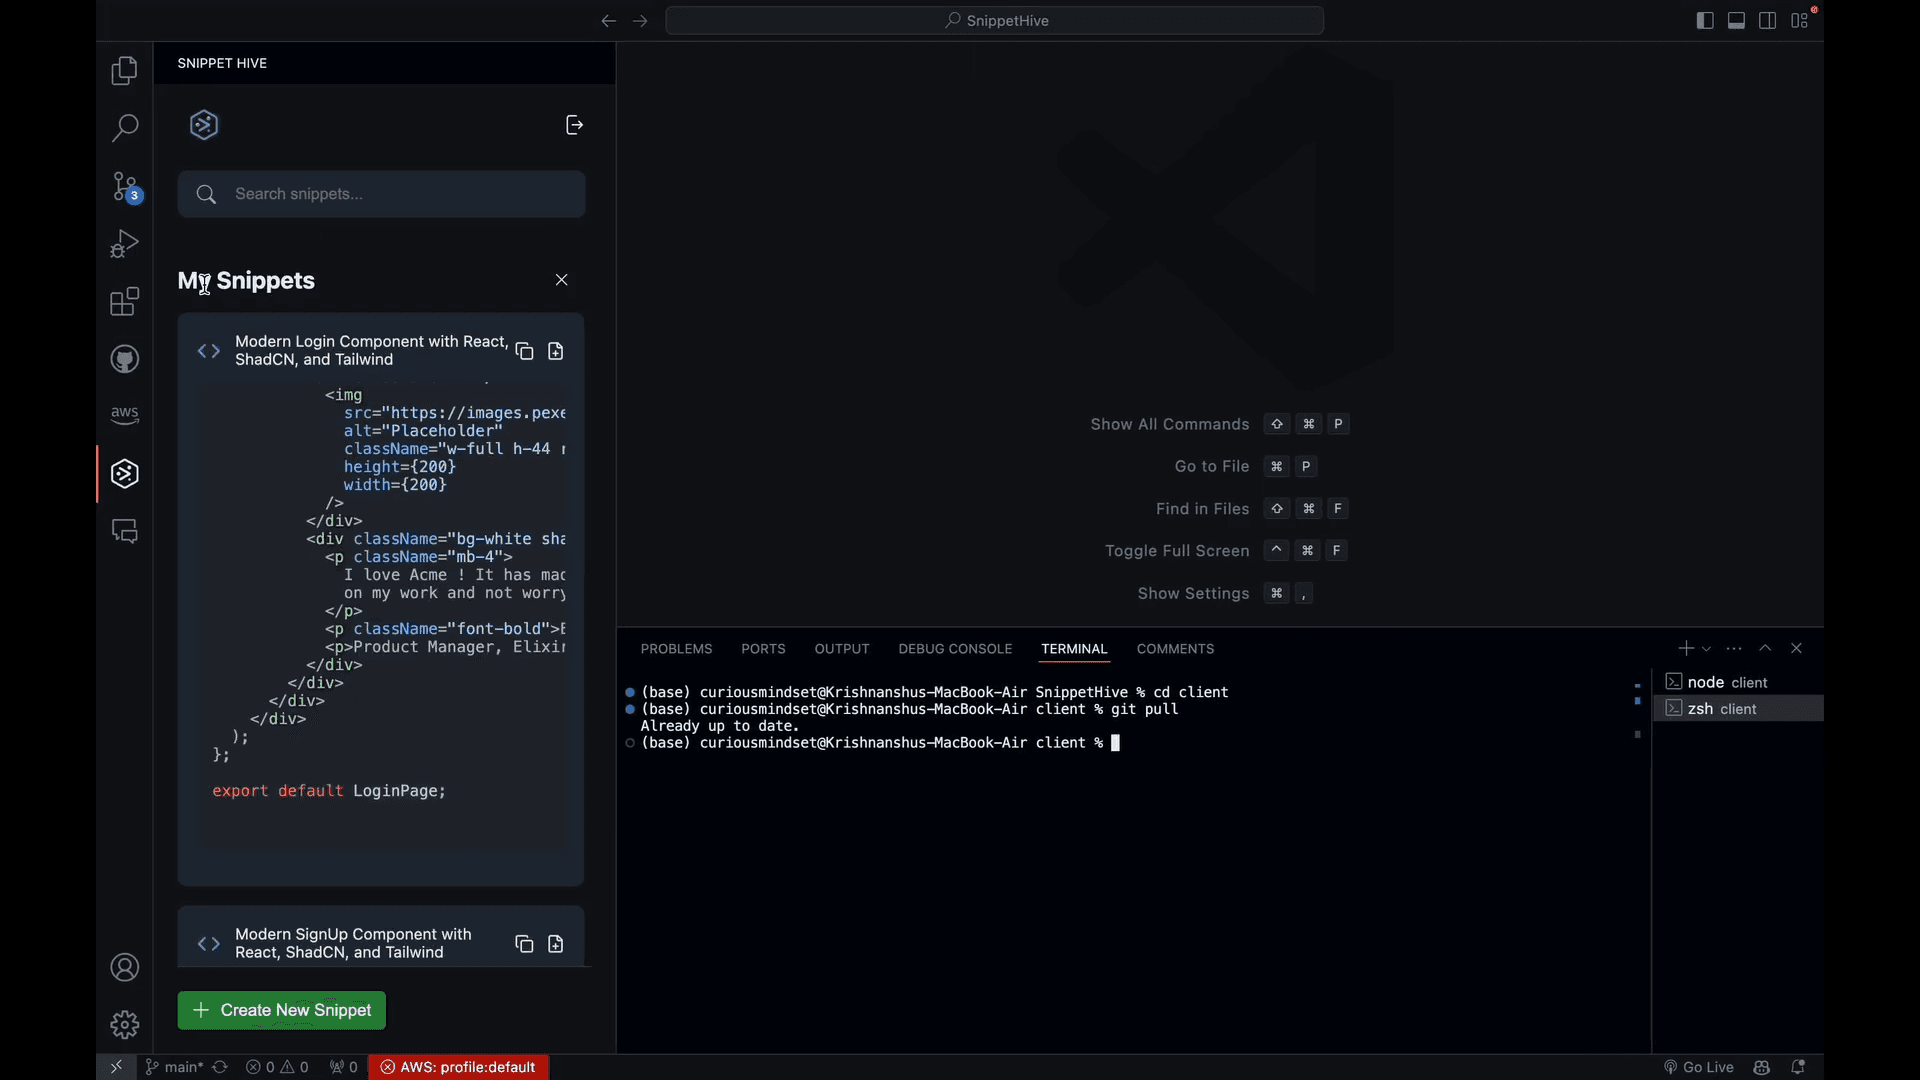Click AWS: profile:default in status bar

tap(458, 1066)
